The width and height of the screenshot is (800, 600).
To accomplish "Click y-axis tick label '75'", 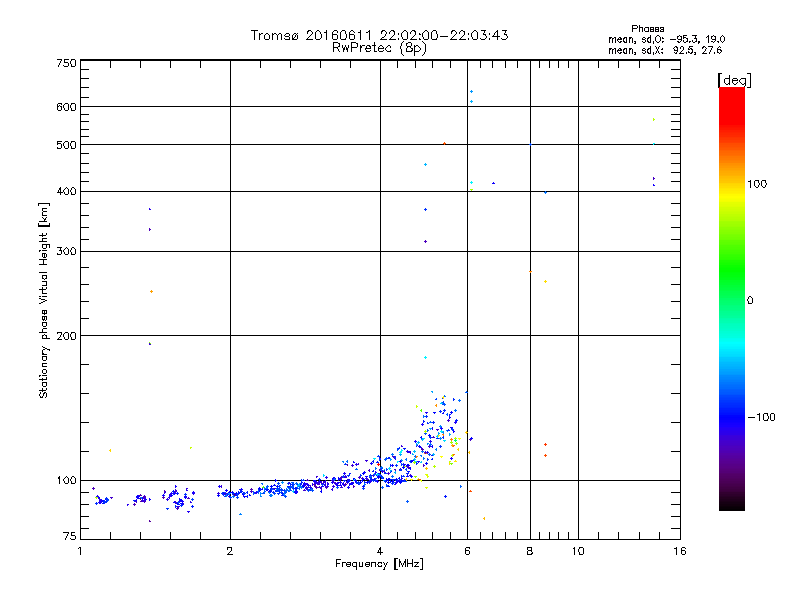I will [70, 536].
